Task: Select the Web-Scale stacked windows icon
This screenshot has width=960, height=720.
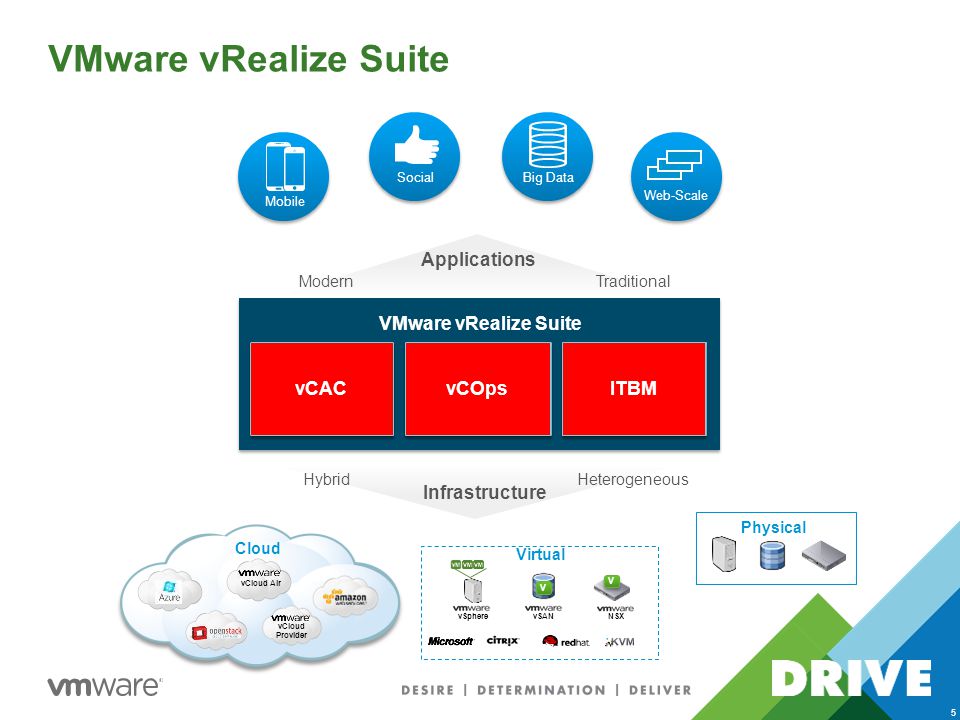Action: click(x=676, y=176)
